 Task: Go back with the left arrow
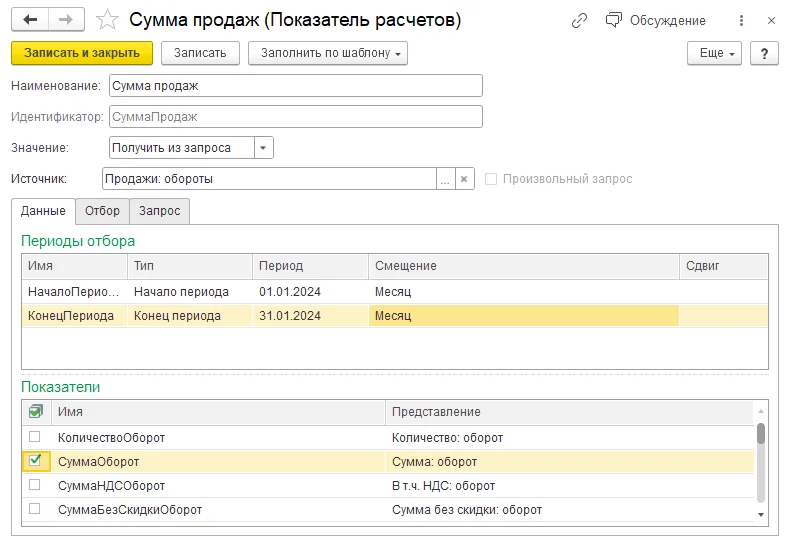(x=30, y=20)
